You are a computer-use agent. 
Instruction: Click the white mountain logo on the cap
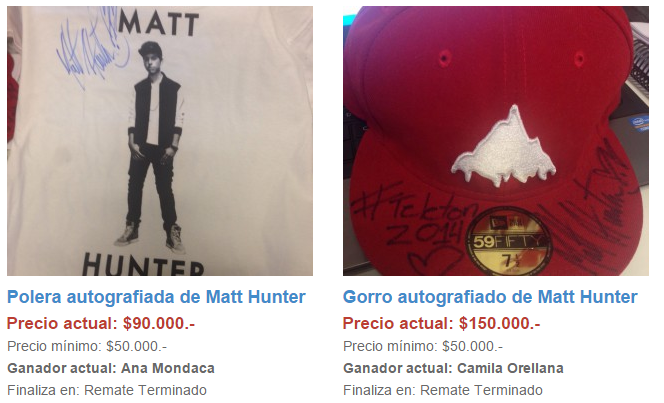tap(504, 146)
